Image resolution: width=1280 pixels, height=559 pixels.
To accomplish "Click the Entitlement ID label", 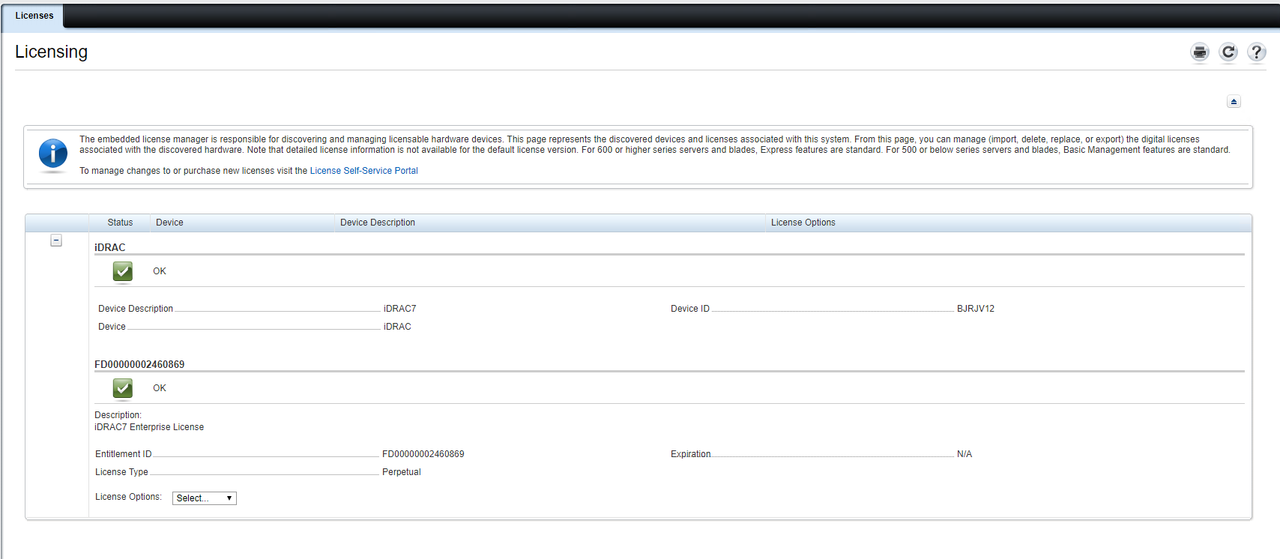I will [124, 454].
